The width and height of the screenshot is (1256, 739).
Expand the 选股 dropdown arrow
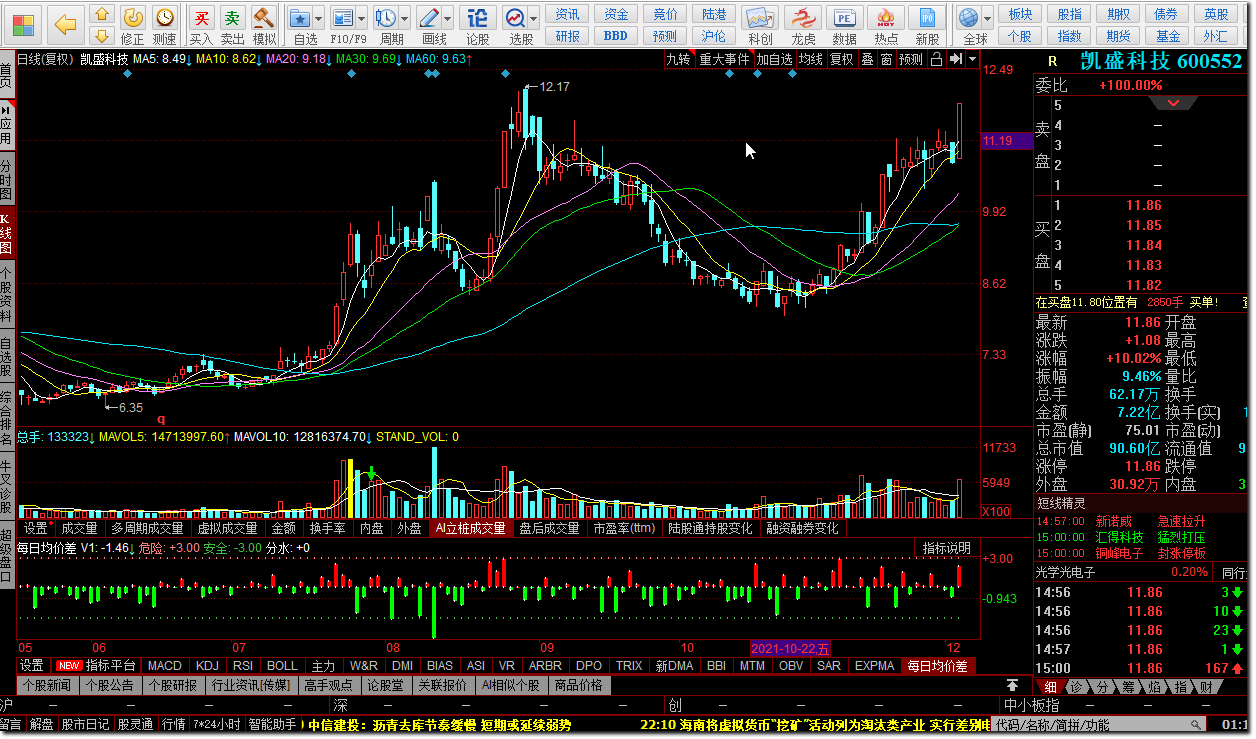pos(535,19)
